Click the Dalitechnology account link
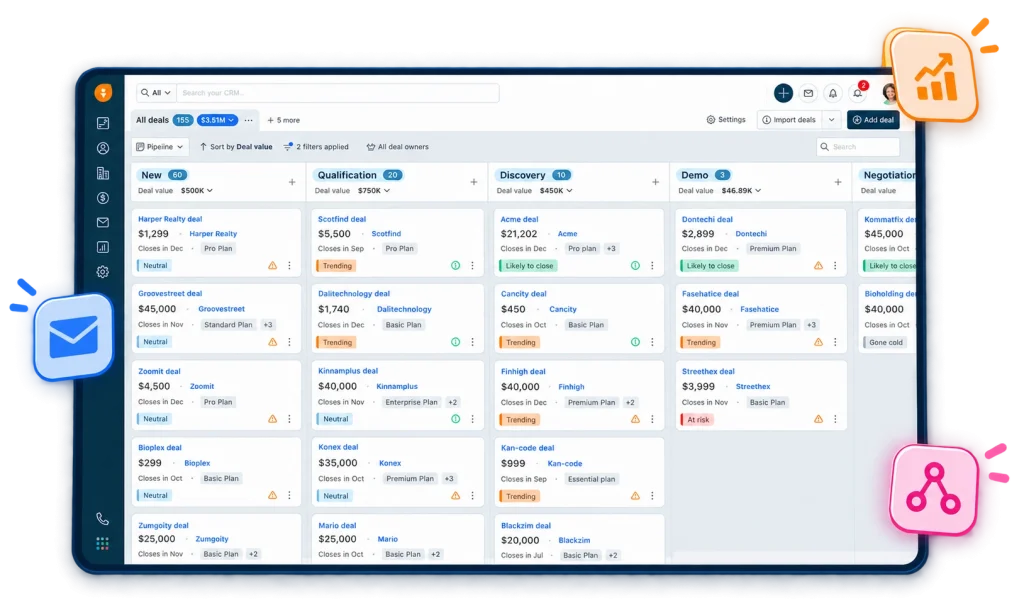 tap(404, 310)
